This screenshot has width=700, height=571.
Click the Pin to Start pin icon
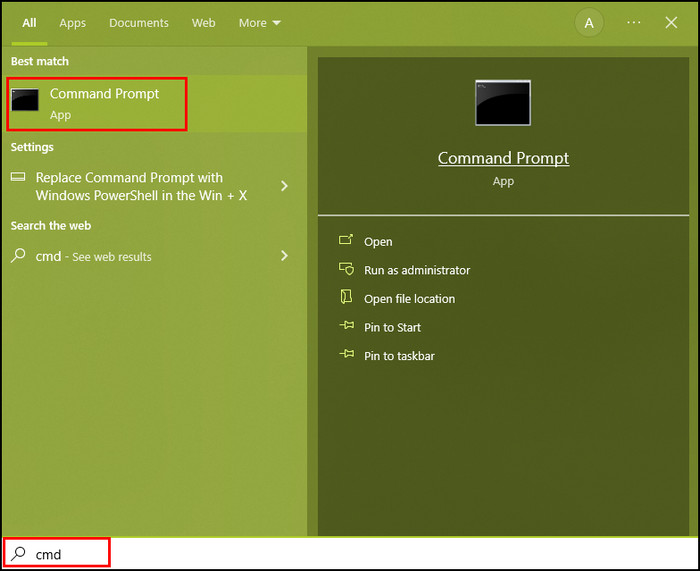tap(346, 325)
